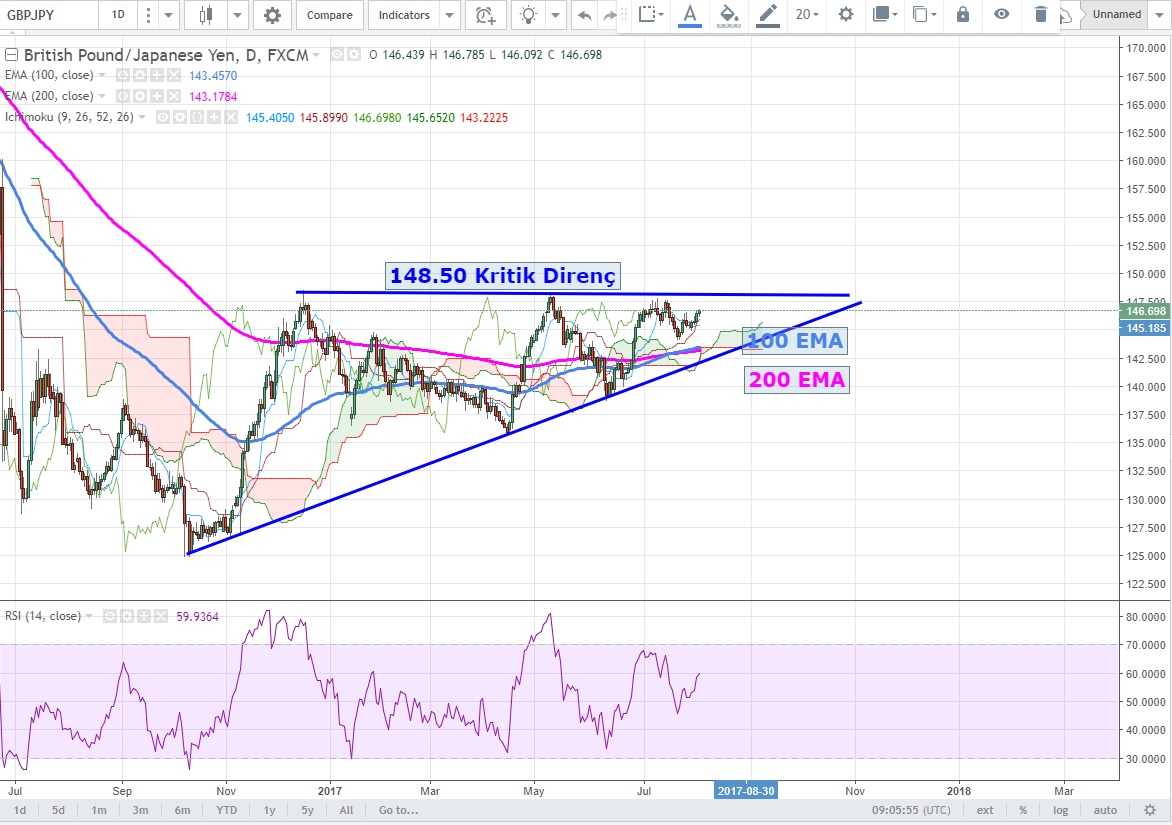Click the paint bucket background fill
The height and width of the screenshot is (825, 1172).
click(729, 14)
